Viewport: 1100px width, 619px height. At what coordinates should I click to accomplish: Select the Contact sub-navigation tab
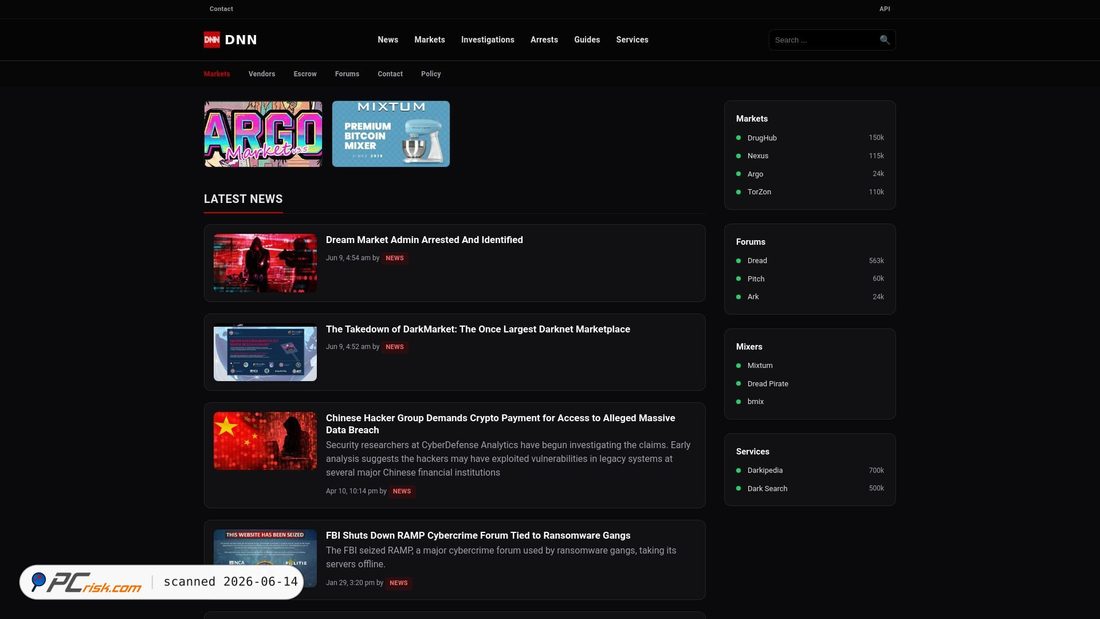click(390, 74)
